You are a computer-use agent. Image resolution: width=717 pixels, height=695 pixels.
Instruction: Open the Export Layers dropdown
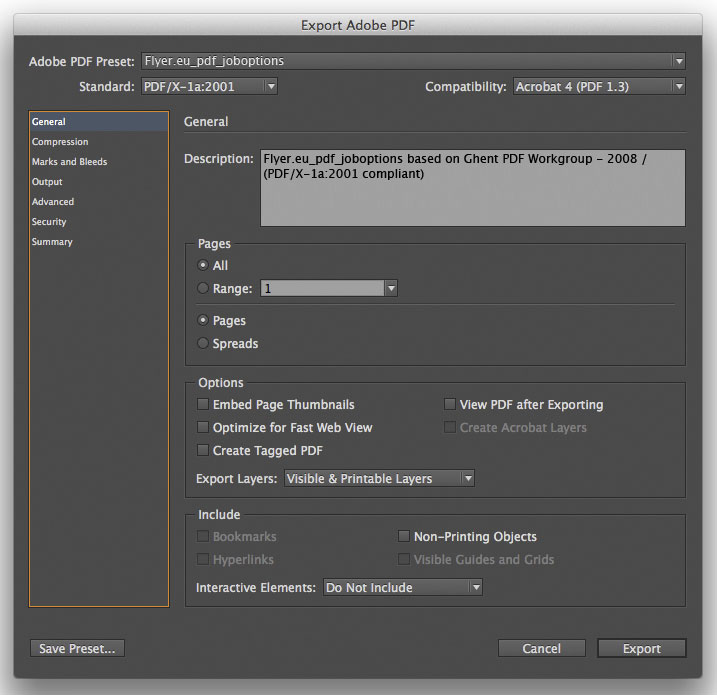(x=379, y=479)
